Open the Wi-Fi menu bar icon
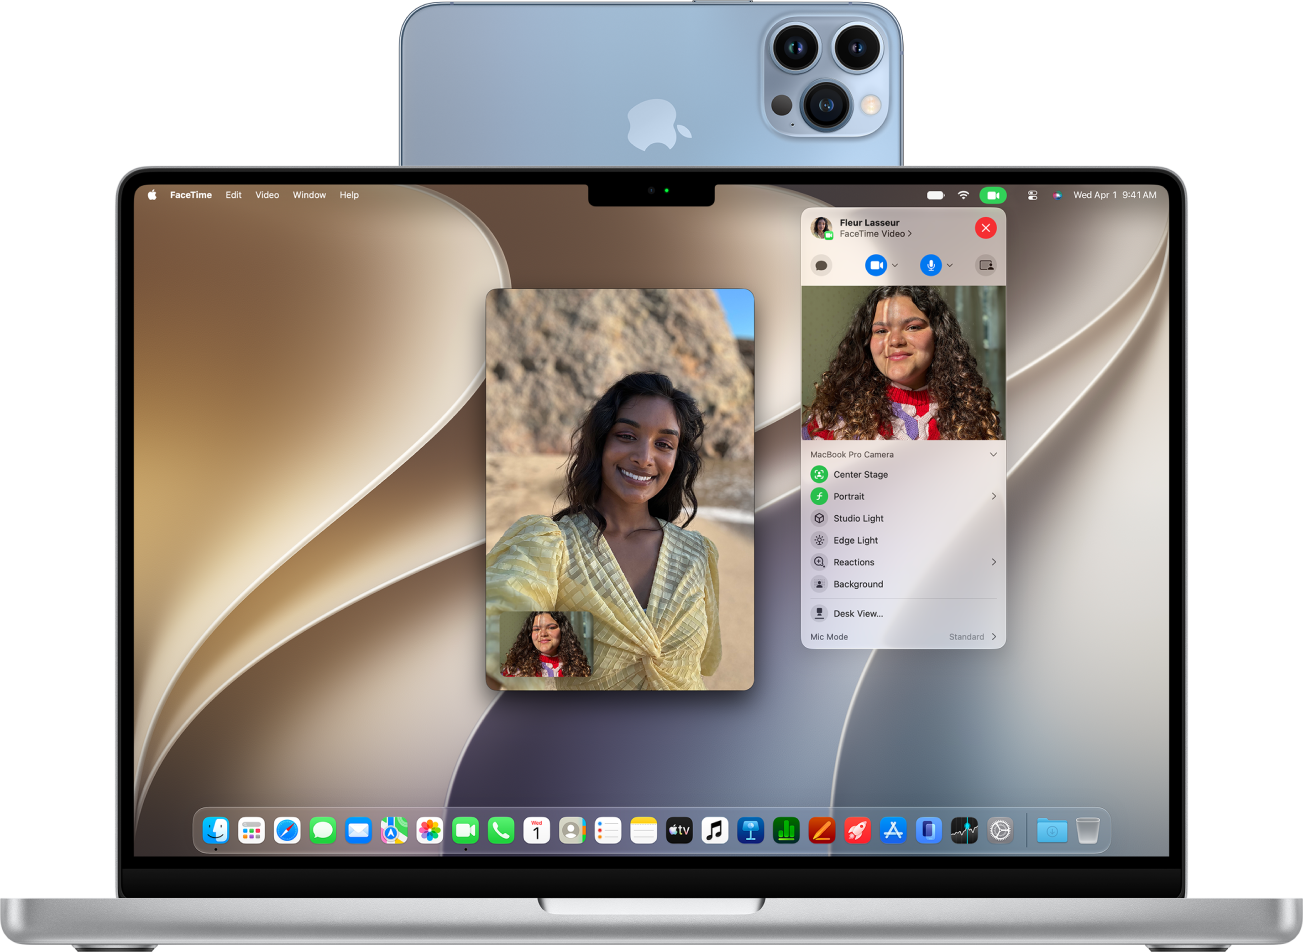This screenshot has width=1304, height=952. pos(964,195)
